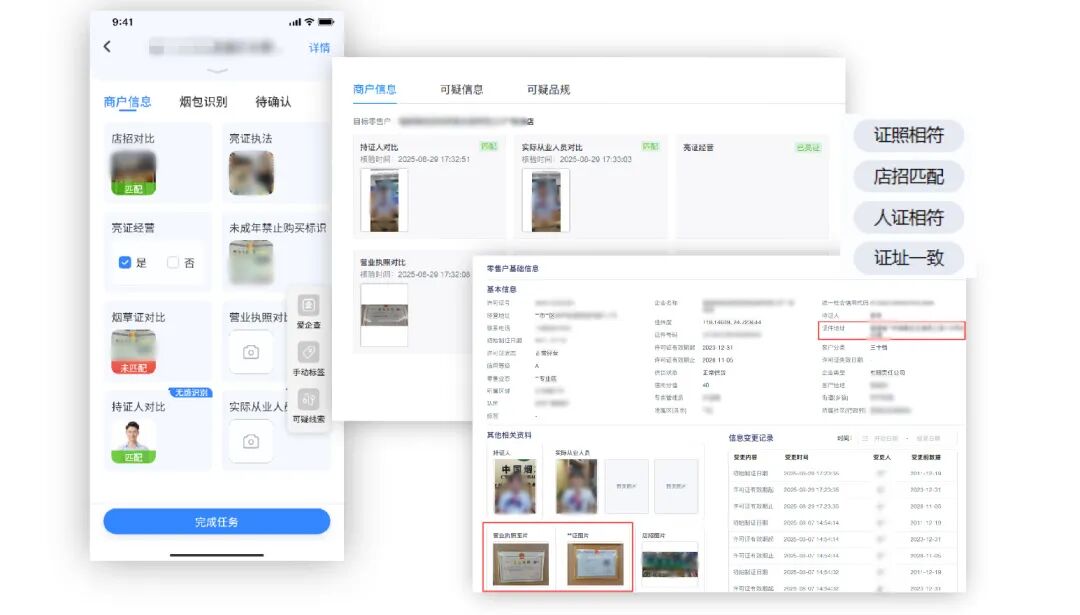Tap camera icon under 营业执照对比
Viewport: 1080px width, 615px height.
(251, 352)
